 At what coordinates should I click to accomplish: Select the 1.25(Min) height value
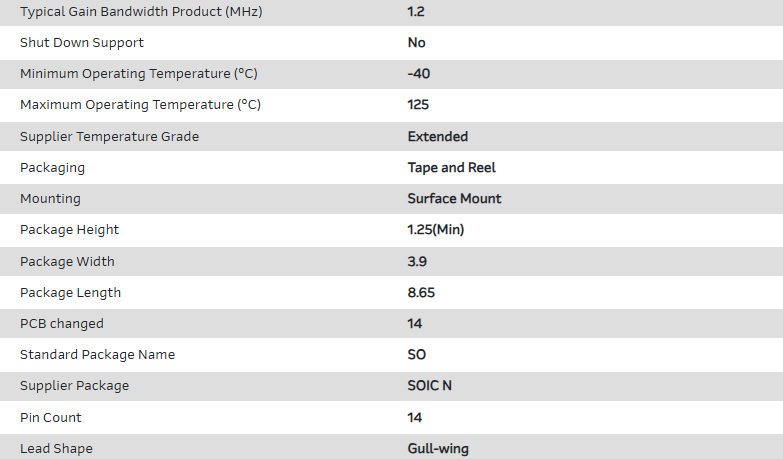[x=436, y=229]
